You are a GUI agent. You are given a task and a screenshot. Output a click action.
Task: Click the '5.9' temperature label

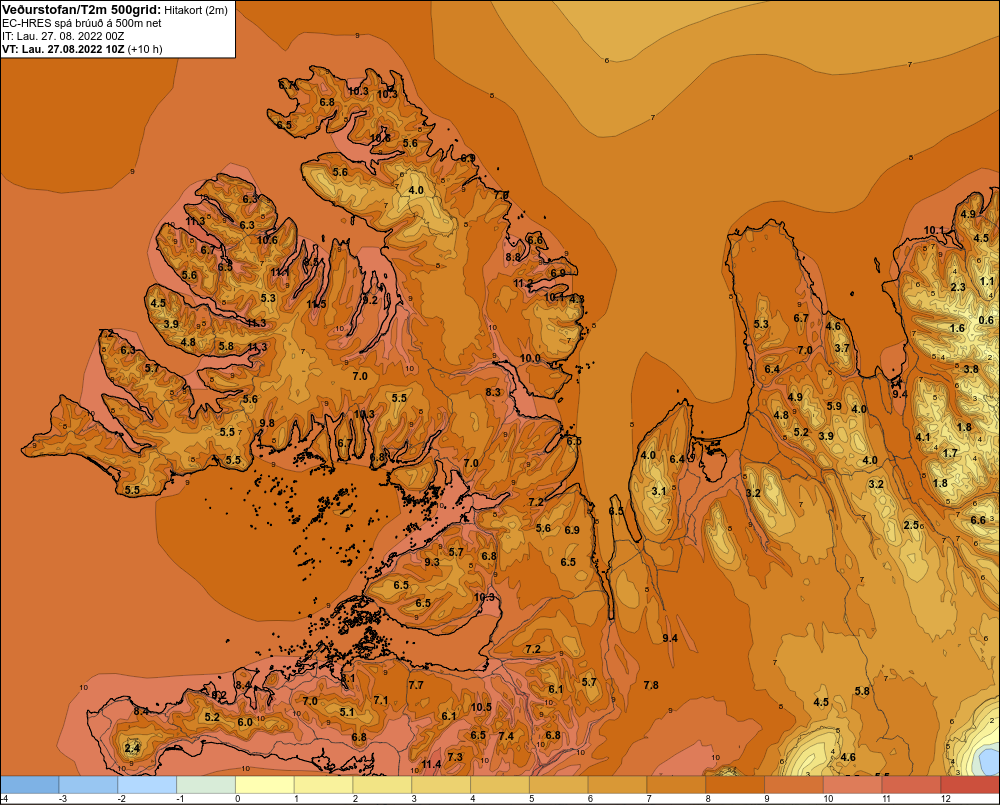[834, 406]
